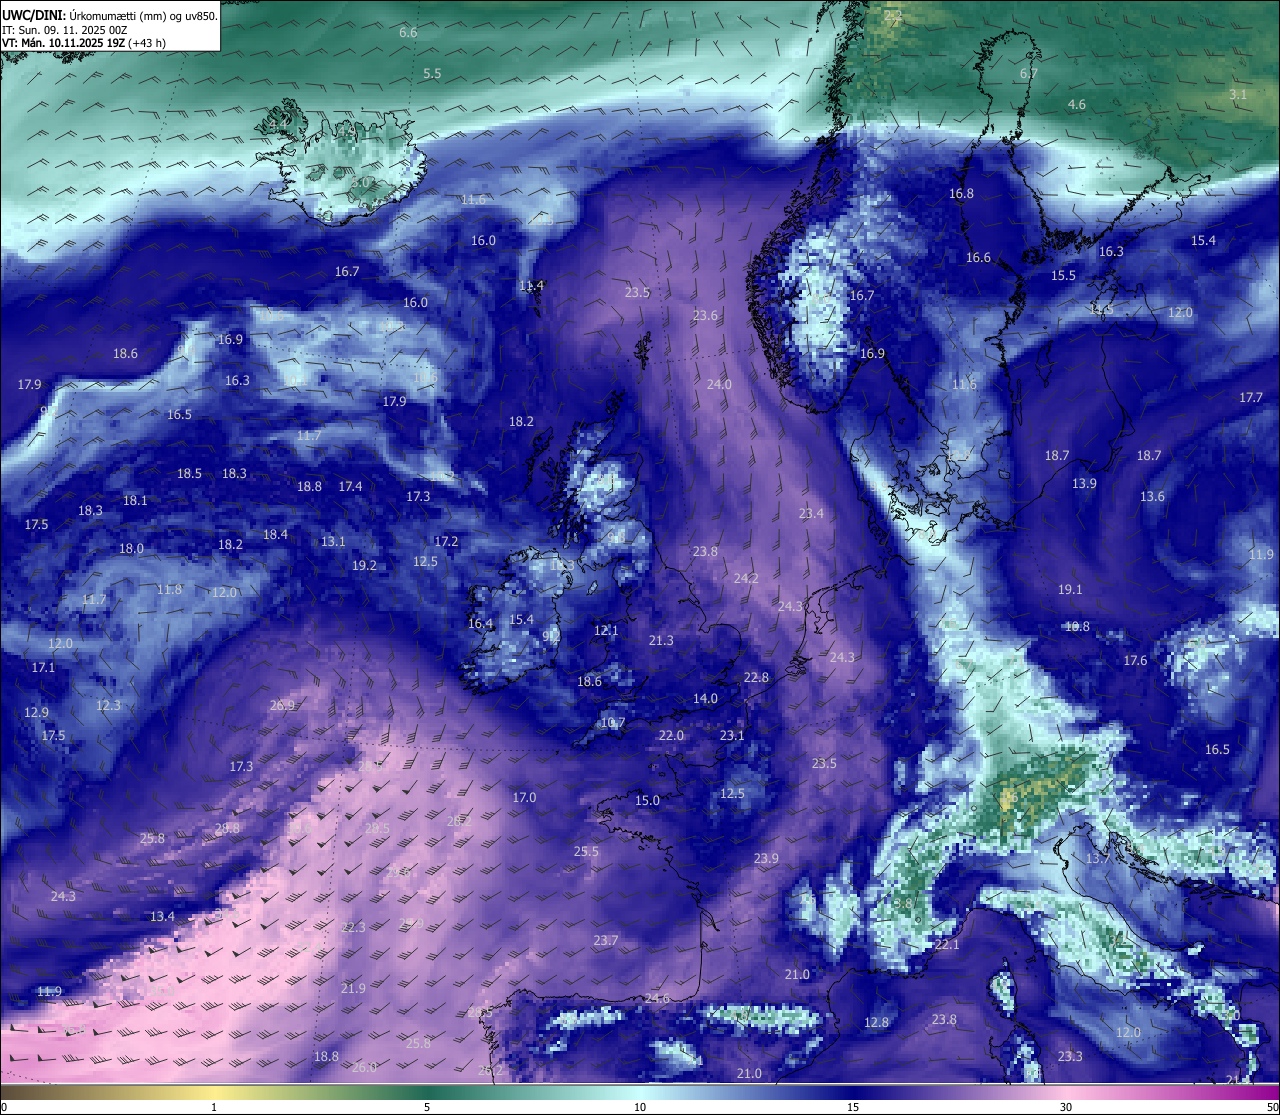The height and width of the screenshot is (1115, 1280).
Task: Click the map value '15.5'
Action: (x=1063, y=276)
